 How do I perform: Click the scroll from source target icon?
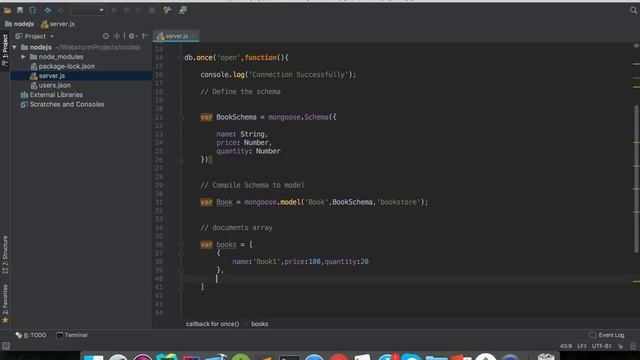[106, 36]
